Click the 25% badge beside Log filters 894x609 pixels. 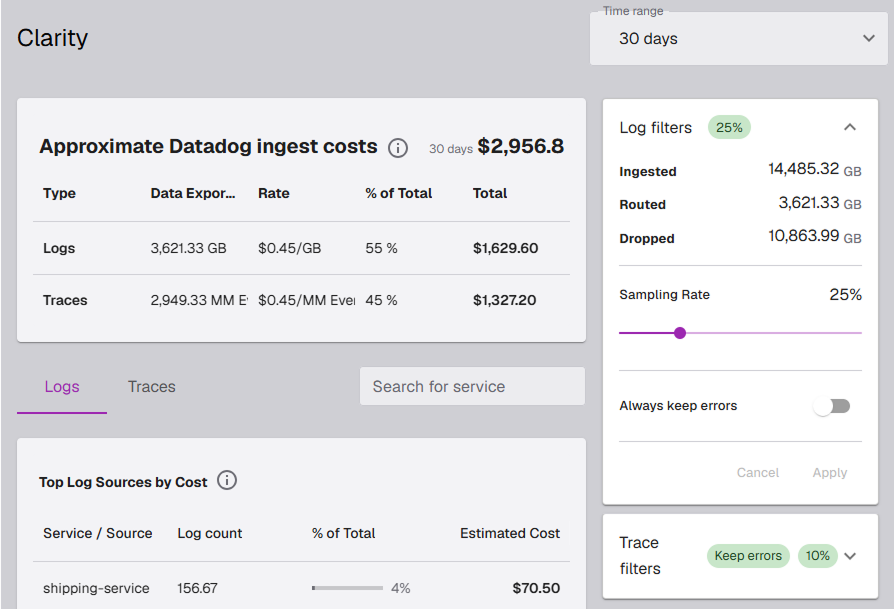(x=729, y=127)
